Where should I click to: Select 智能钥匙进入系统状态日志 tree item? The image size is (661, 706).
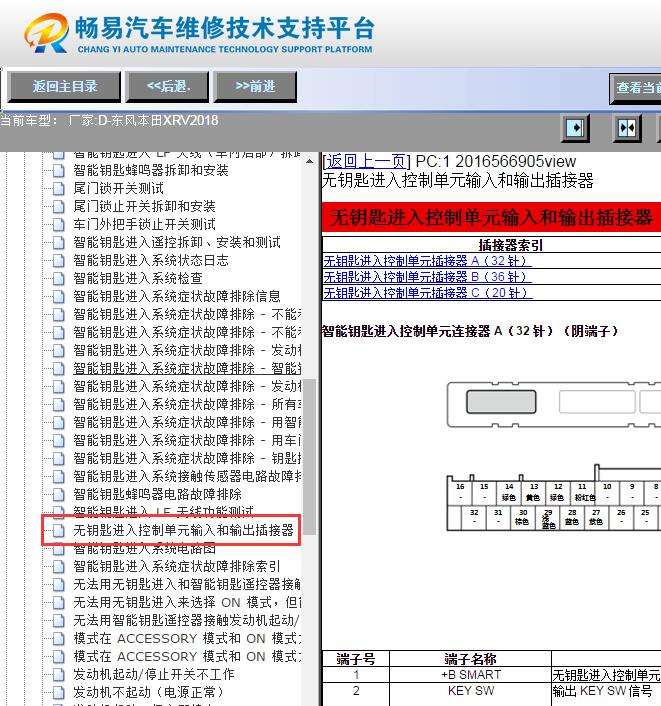(x=150, y=260)
